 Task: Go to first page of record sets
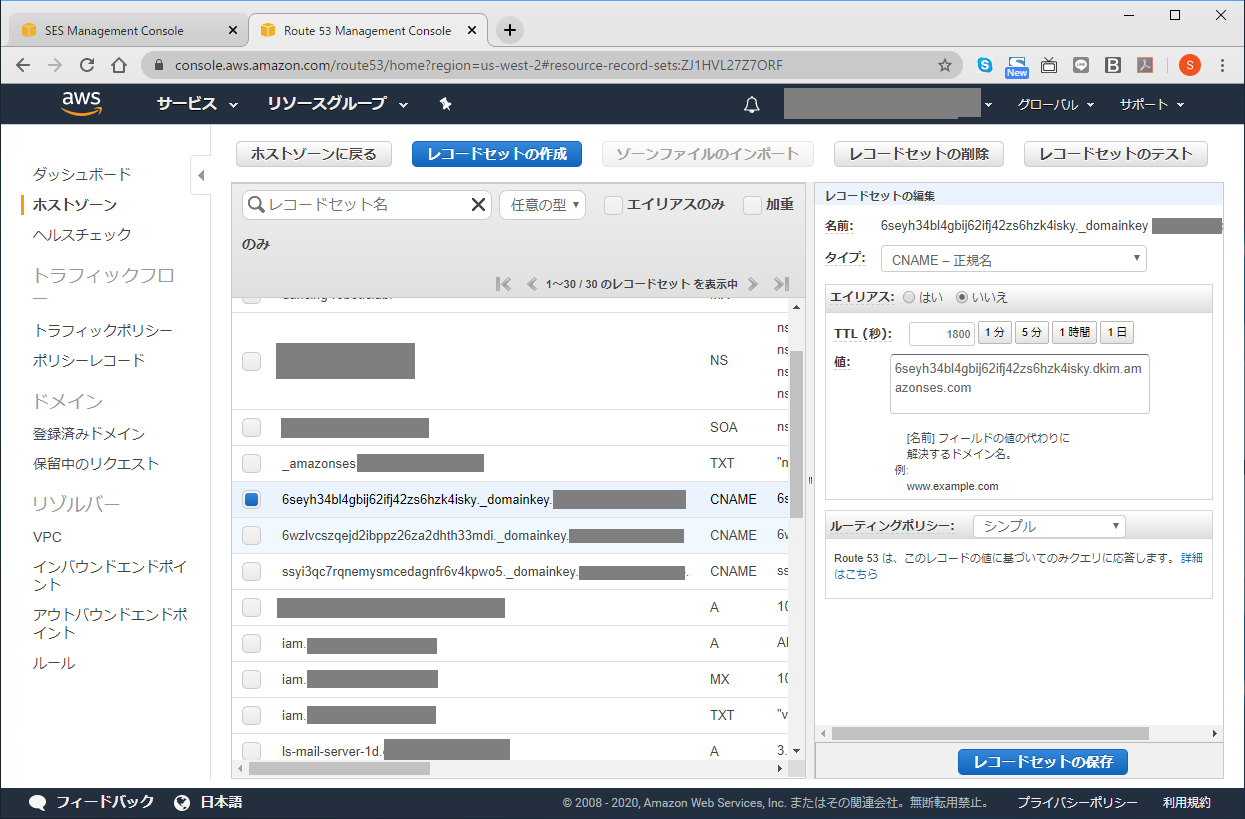(x=504, y=284)
